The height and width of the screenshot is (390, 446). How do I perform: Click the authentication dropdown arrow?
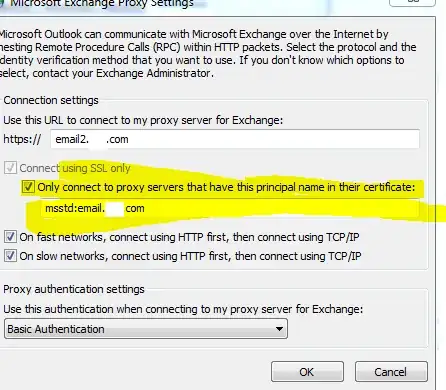click(x=279, y=329)
